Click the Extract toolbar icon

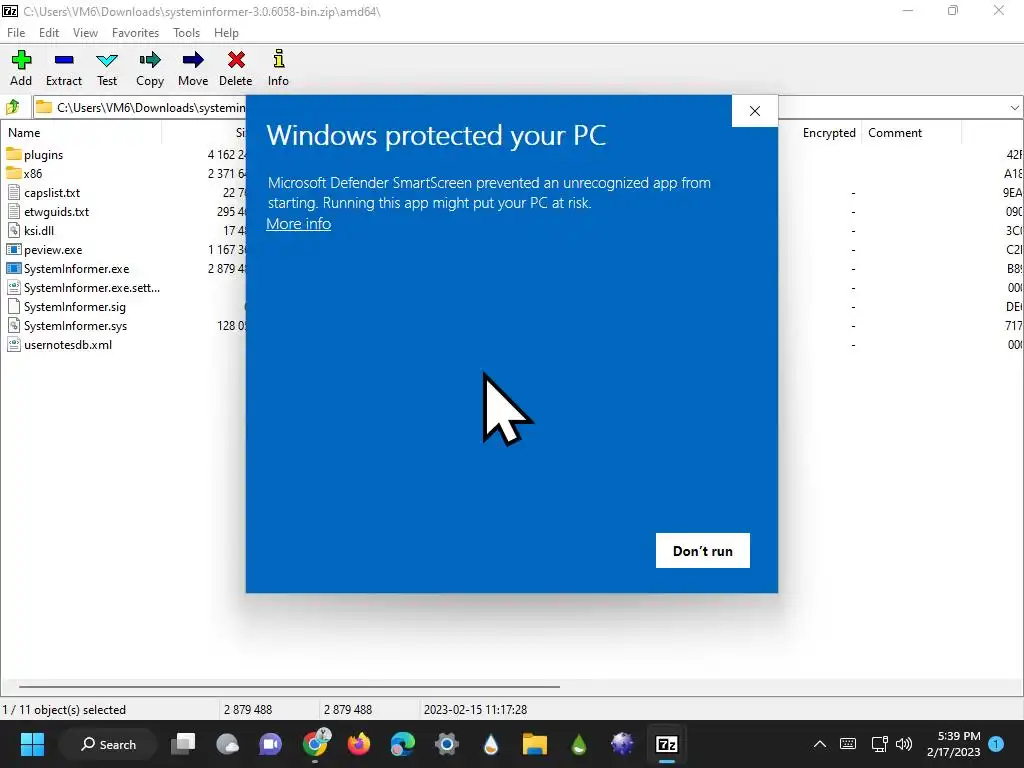tap(64, 60)
